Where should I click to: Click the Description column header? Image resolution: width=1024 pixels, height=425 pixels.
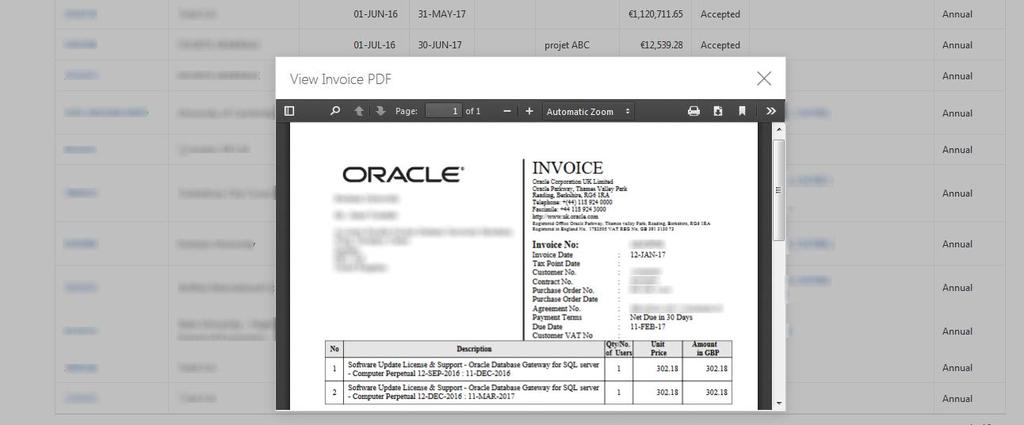(x=474, y=349)
